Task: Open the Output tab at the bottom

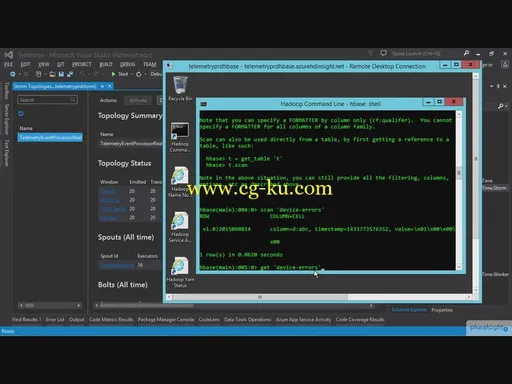Action: 77,319
